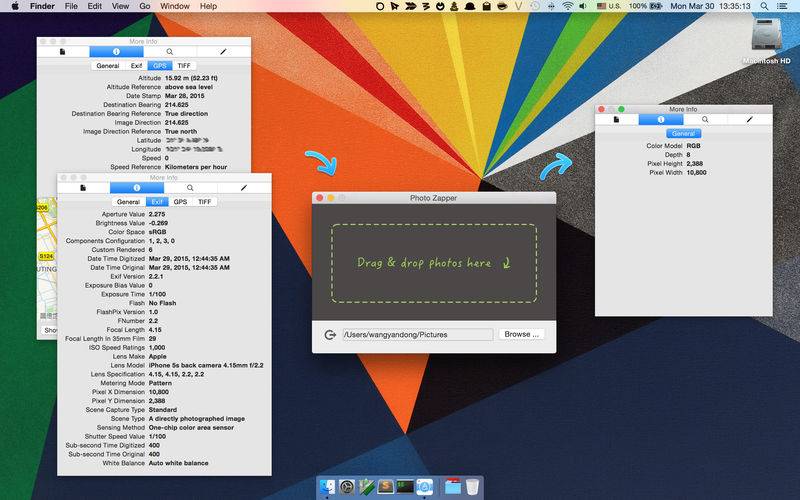The image size is (800, 500).
Task: Open the magnifier tool in the GPS More Info window
Action: 170,52
